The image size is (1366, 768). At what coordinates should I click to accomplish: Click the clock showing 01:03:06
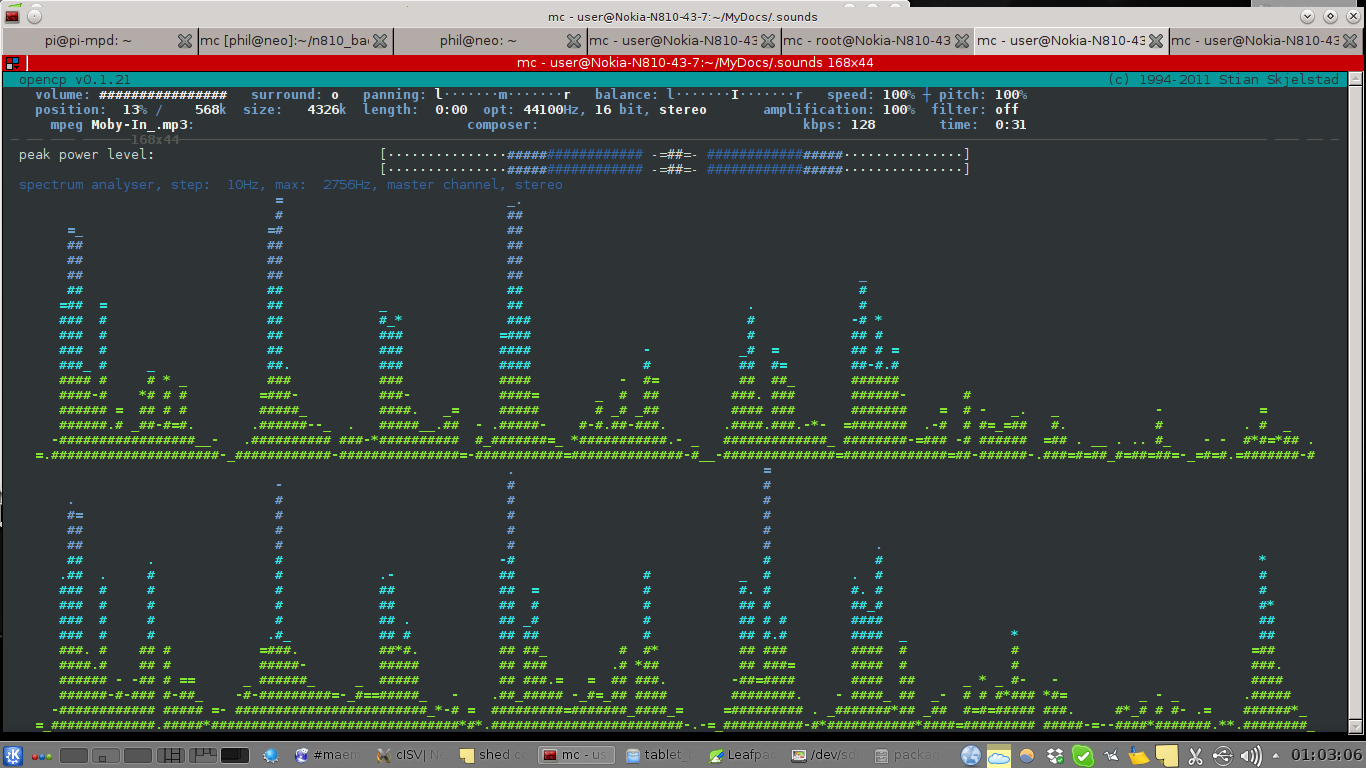(x=1326, y=755)
